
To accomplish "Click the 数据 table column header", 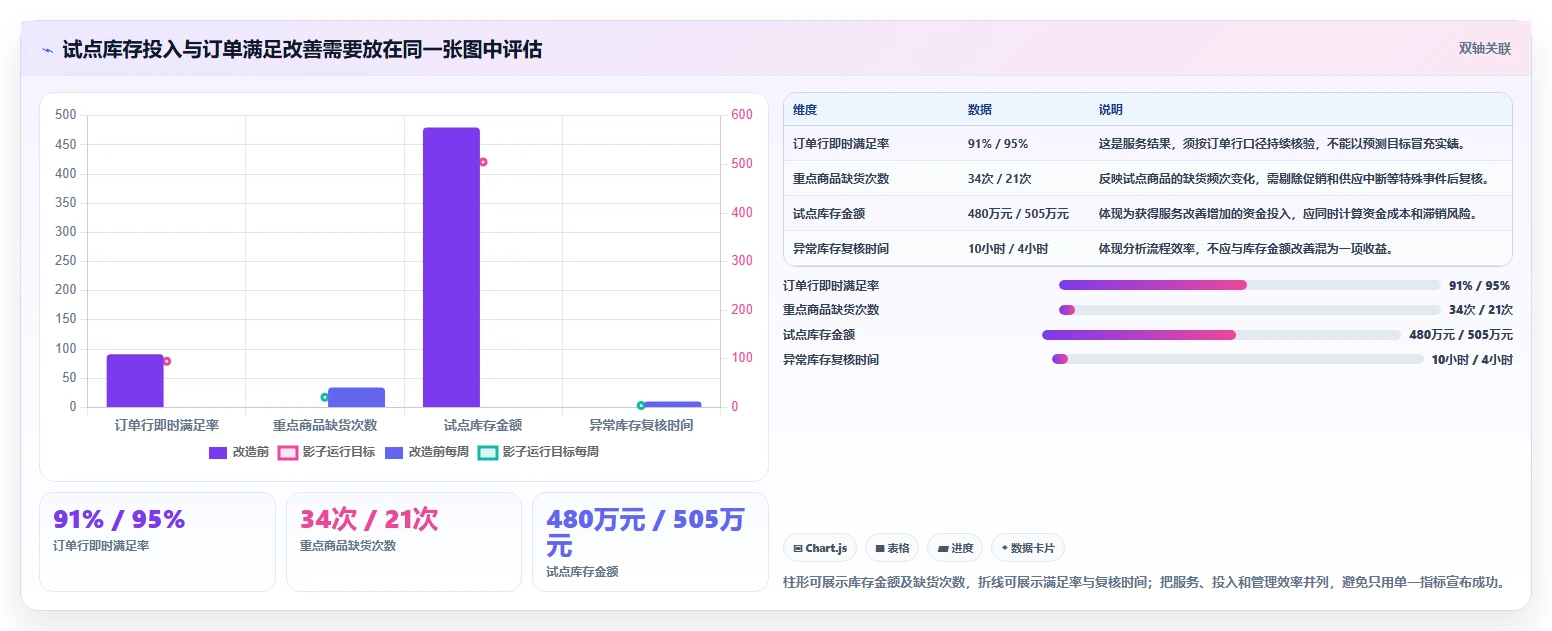I will pyautogui.click(x=980, y=109).
